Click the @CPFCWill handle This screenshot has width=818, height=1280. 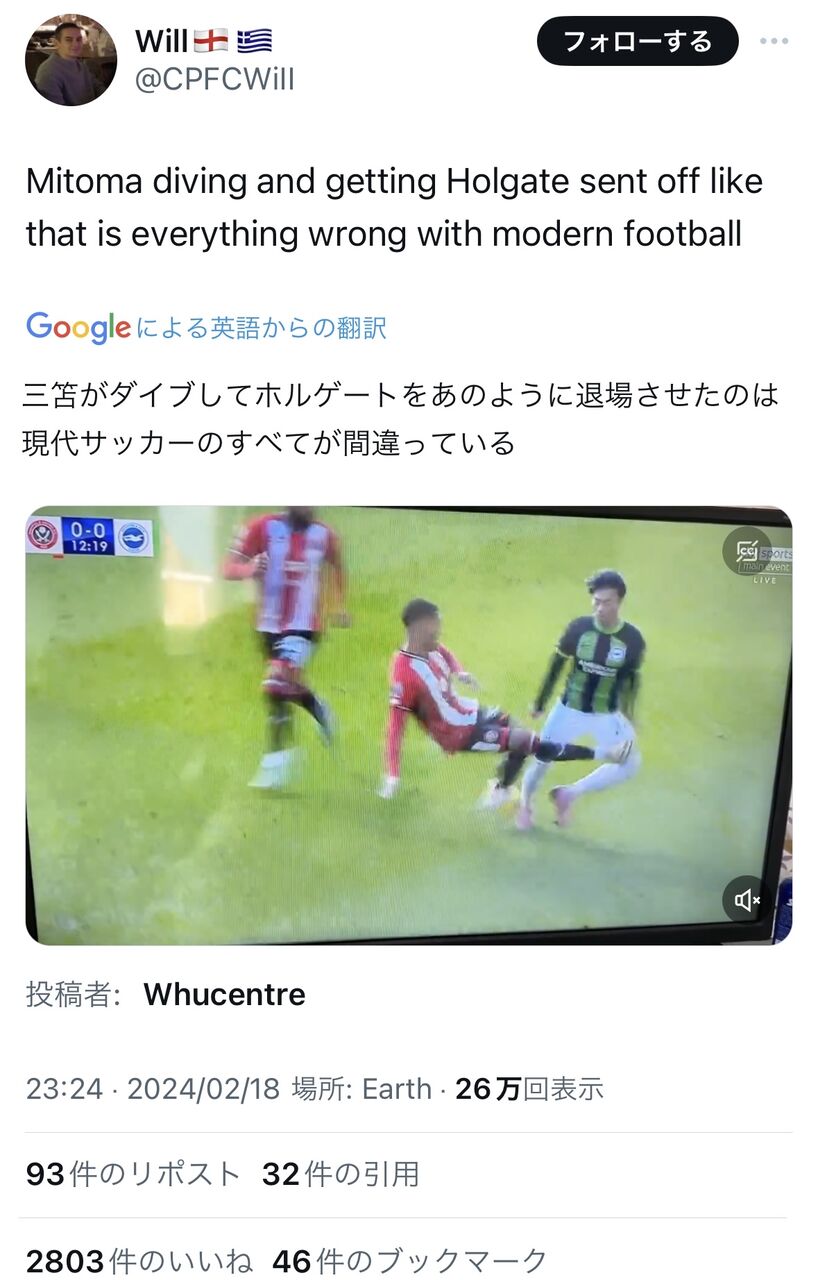point(215,79)
